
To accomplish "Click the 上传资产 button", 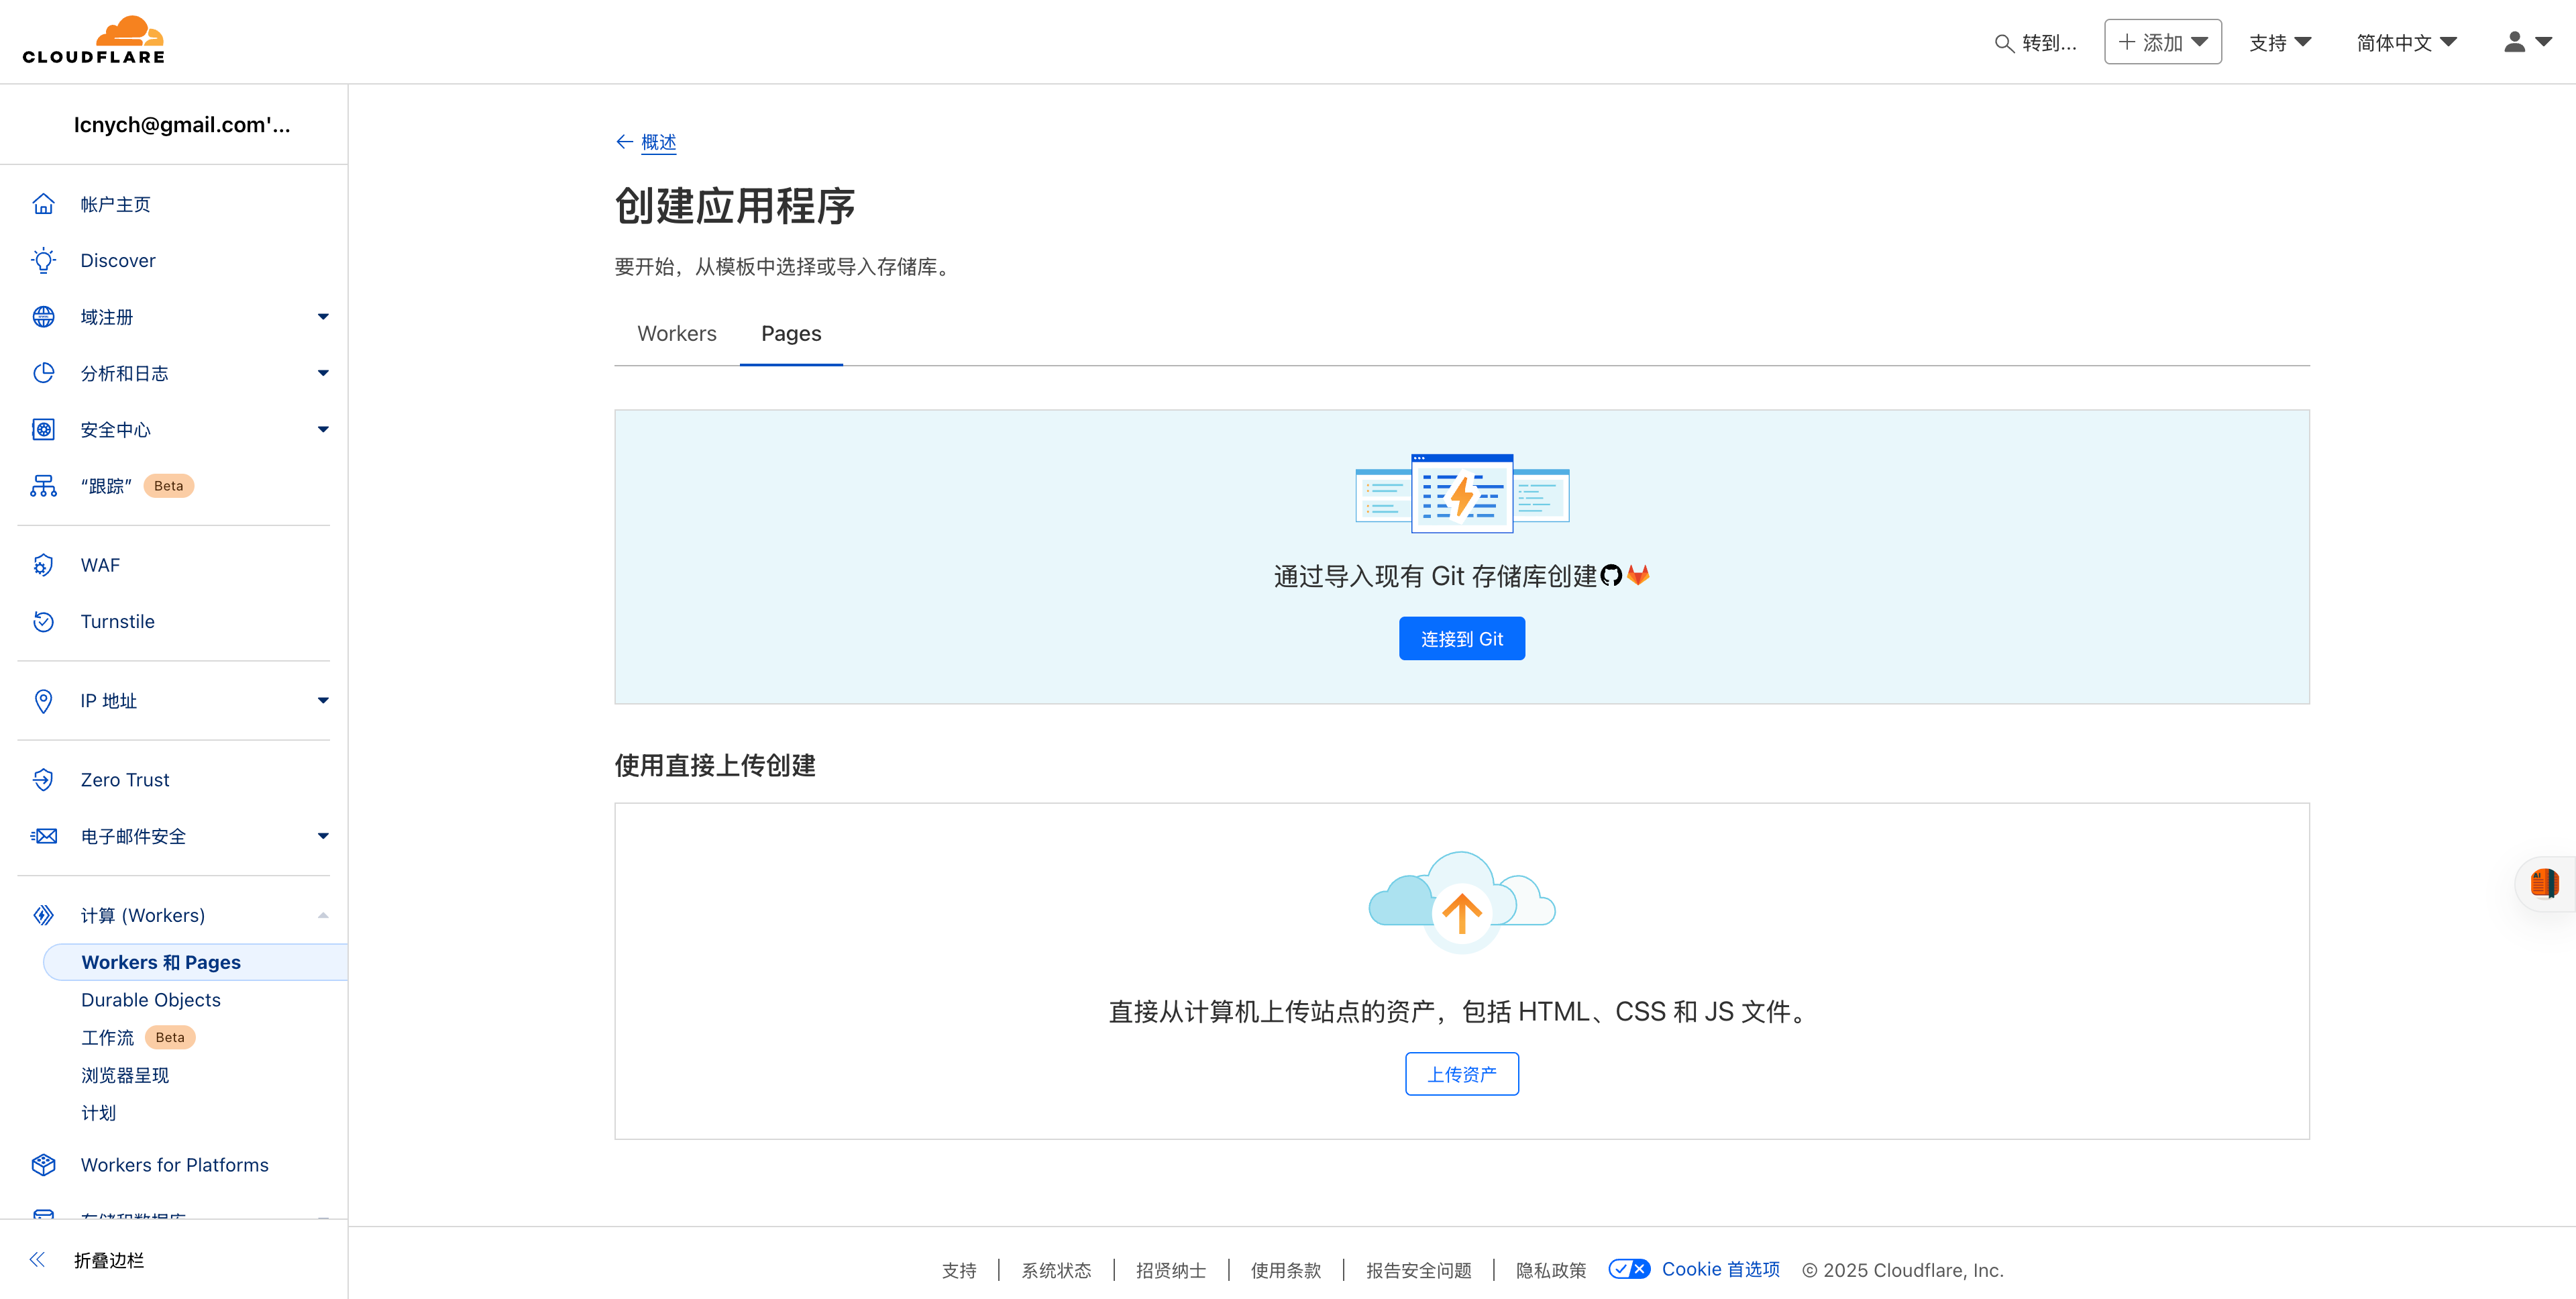I will pyautogui.click(x=1461, y=1074).
